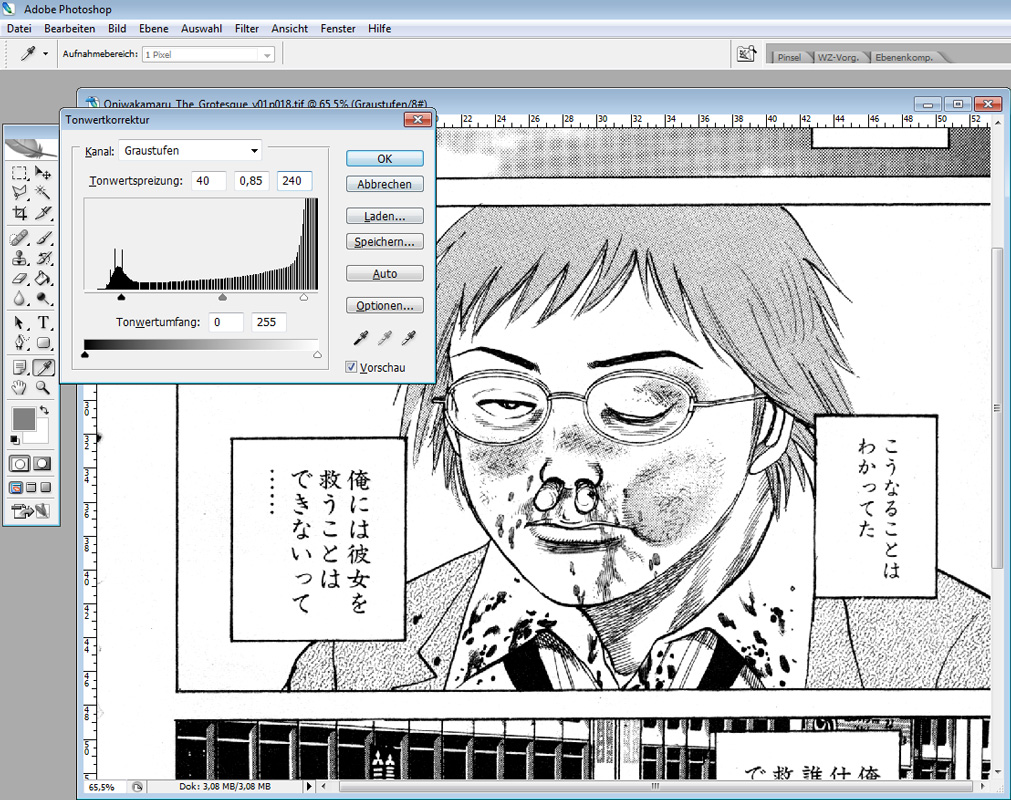Select the Move tool
Viewport: 1011px width, 800px height.
click(43, 173)
